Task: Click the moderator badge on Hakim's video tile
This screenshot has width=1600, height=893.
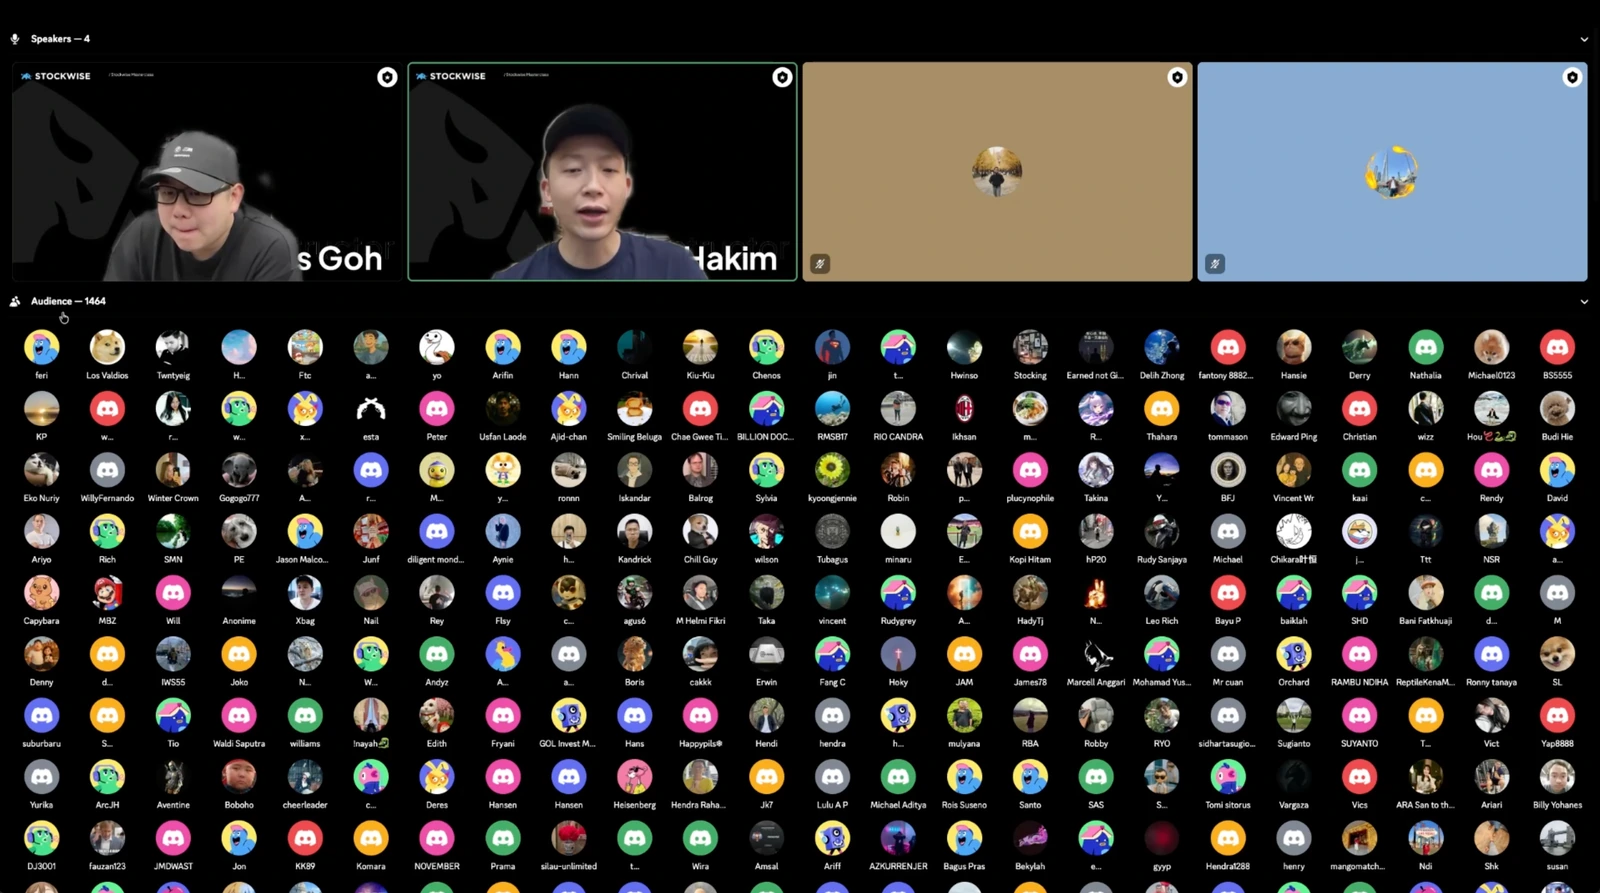Action: tap(782, 77)
